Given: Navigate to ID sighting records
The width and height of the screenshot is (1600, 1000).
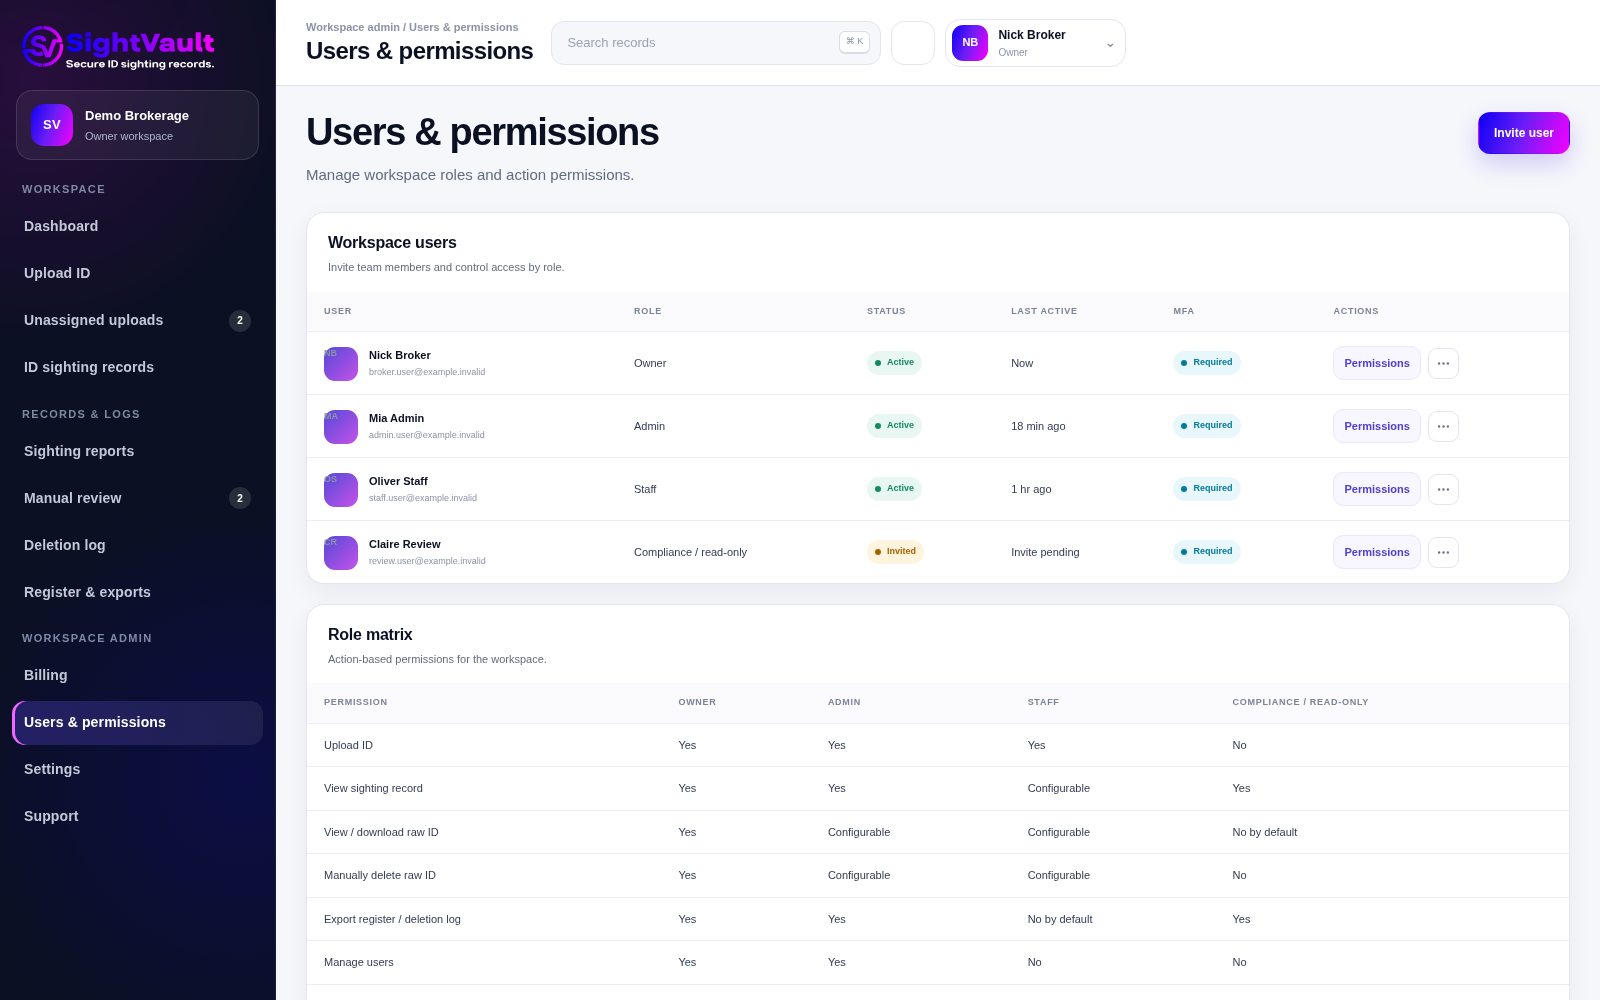Looking at the screenshot, I should coord(137,367).
